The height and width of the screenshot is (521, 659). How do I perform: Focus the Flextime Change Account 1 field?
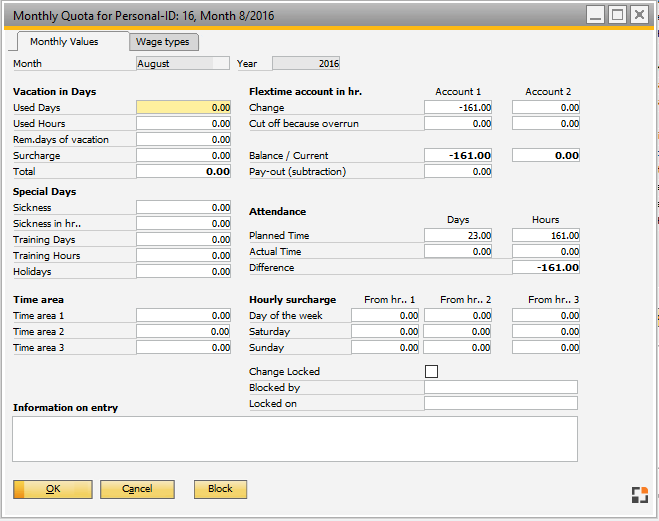459,108
